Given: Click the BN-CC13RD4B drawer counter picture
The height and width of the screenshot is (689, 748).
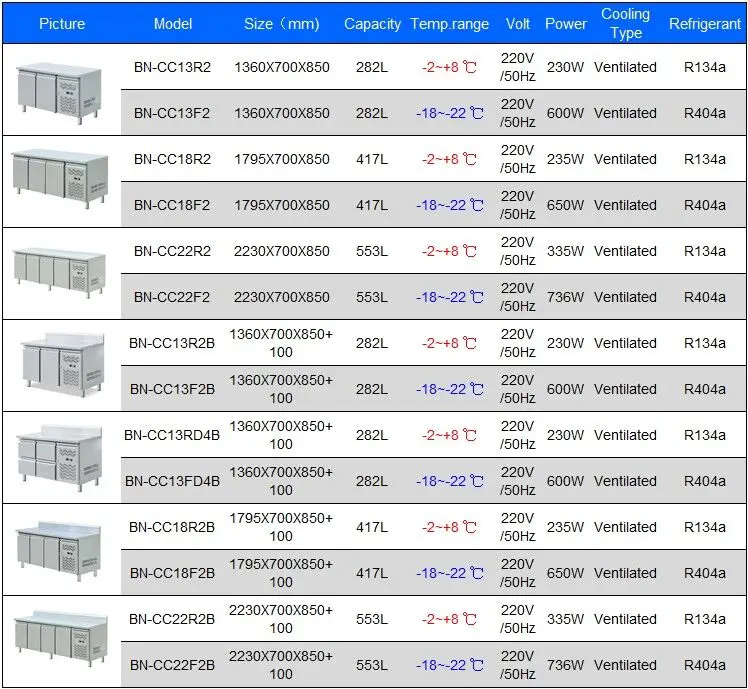Looking at the screenshot, I should coord(59,458).
